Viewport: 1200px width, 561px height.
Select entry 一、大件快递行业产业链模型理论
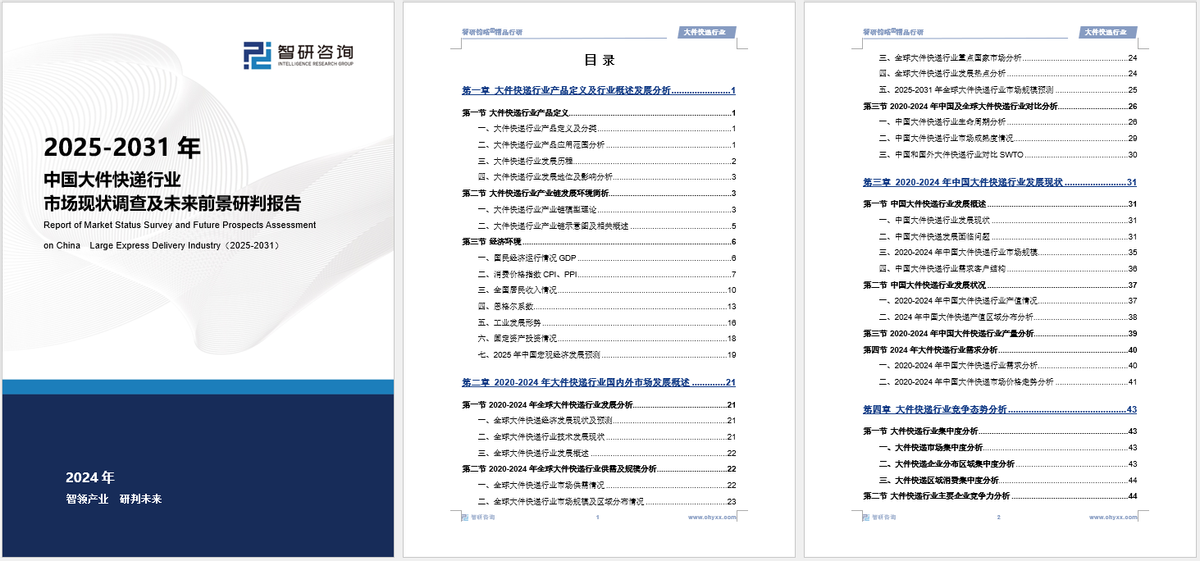(x=606, y=210)
